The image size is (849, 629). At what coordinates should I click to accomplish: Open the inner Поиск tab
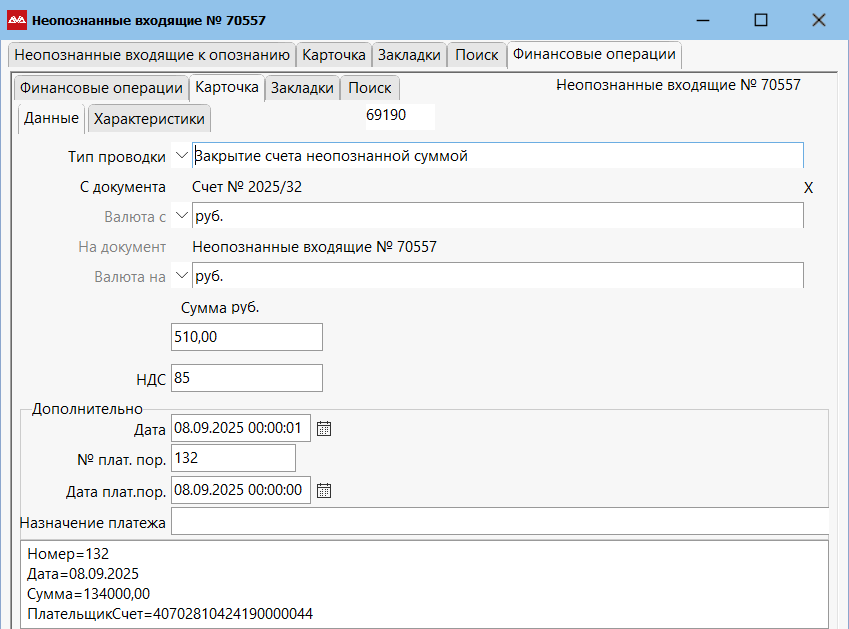(370, 88)
